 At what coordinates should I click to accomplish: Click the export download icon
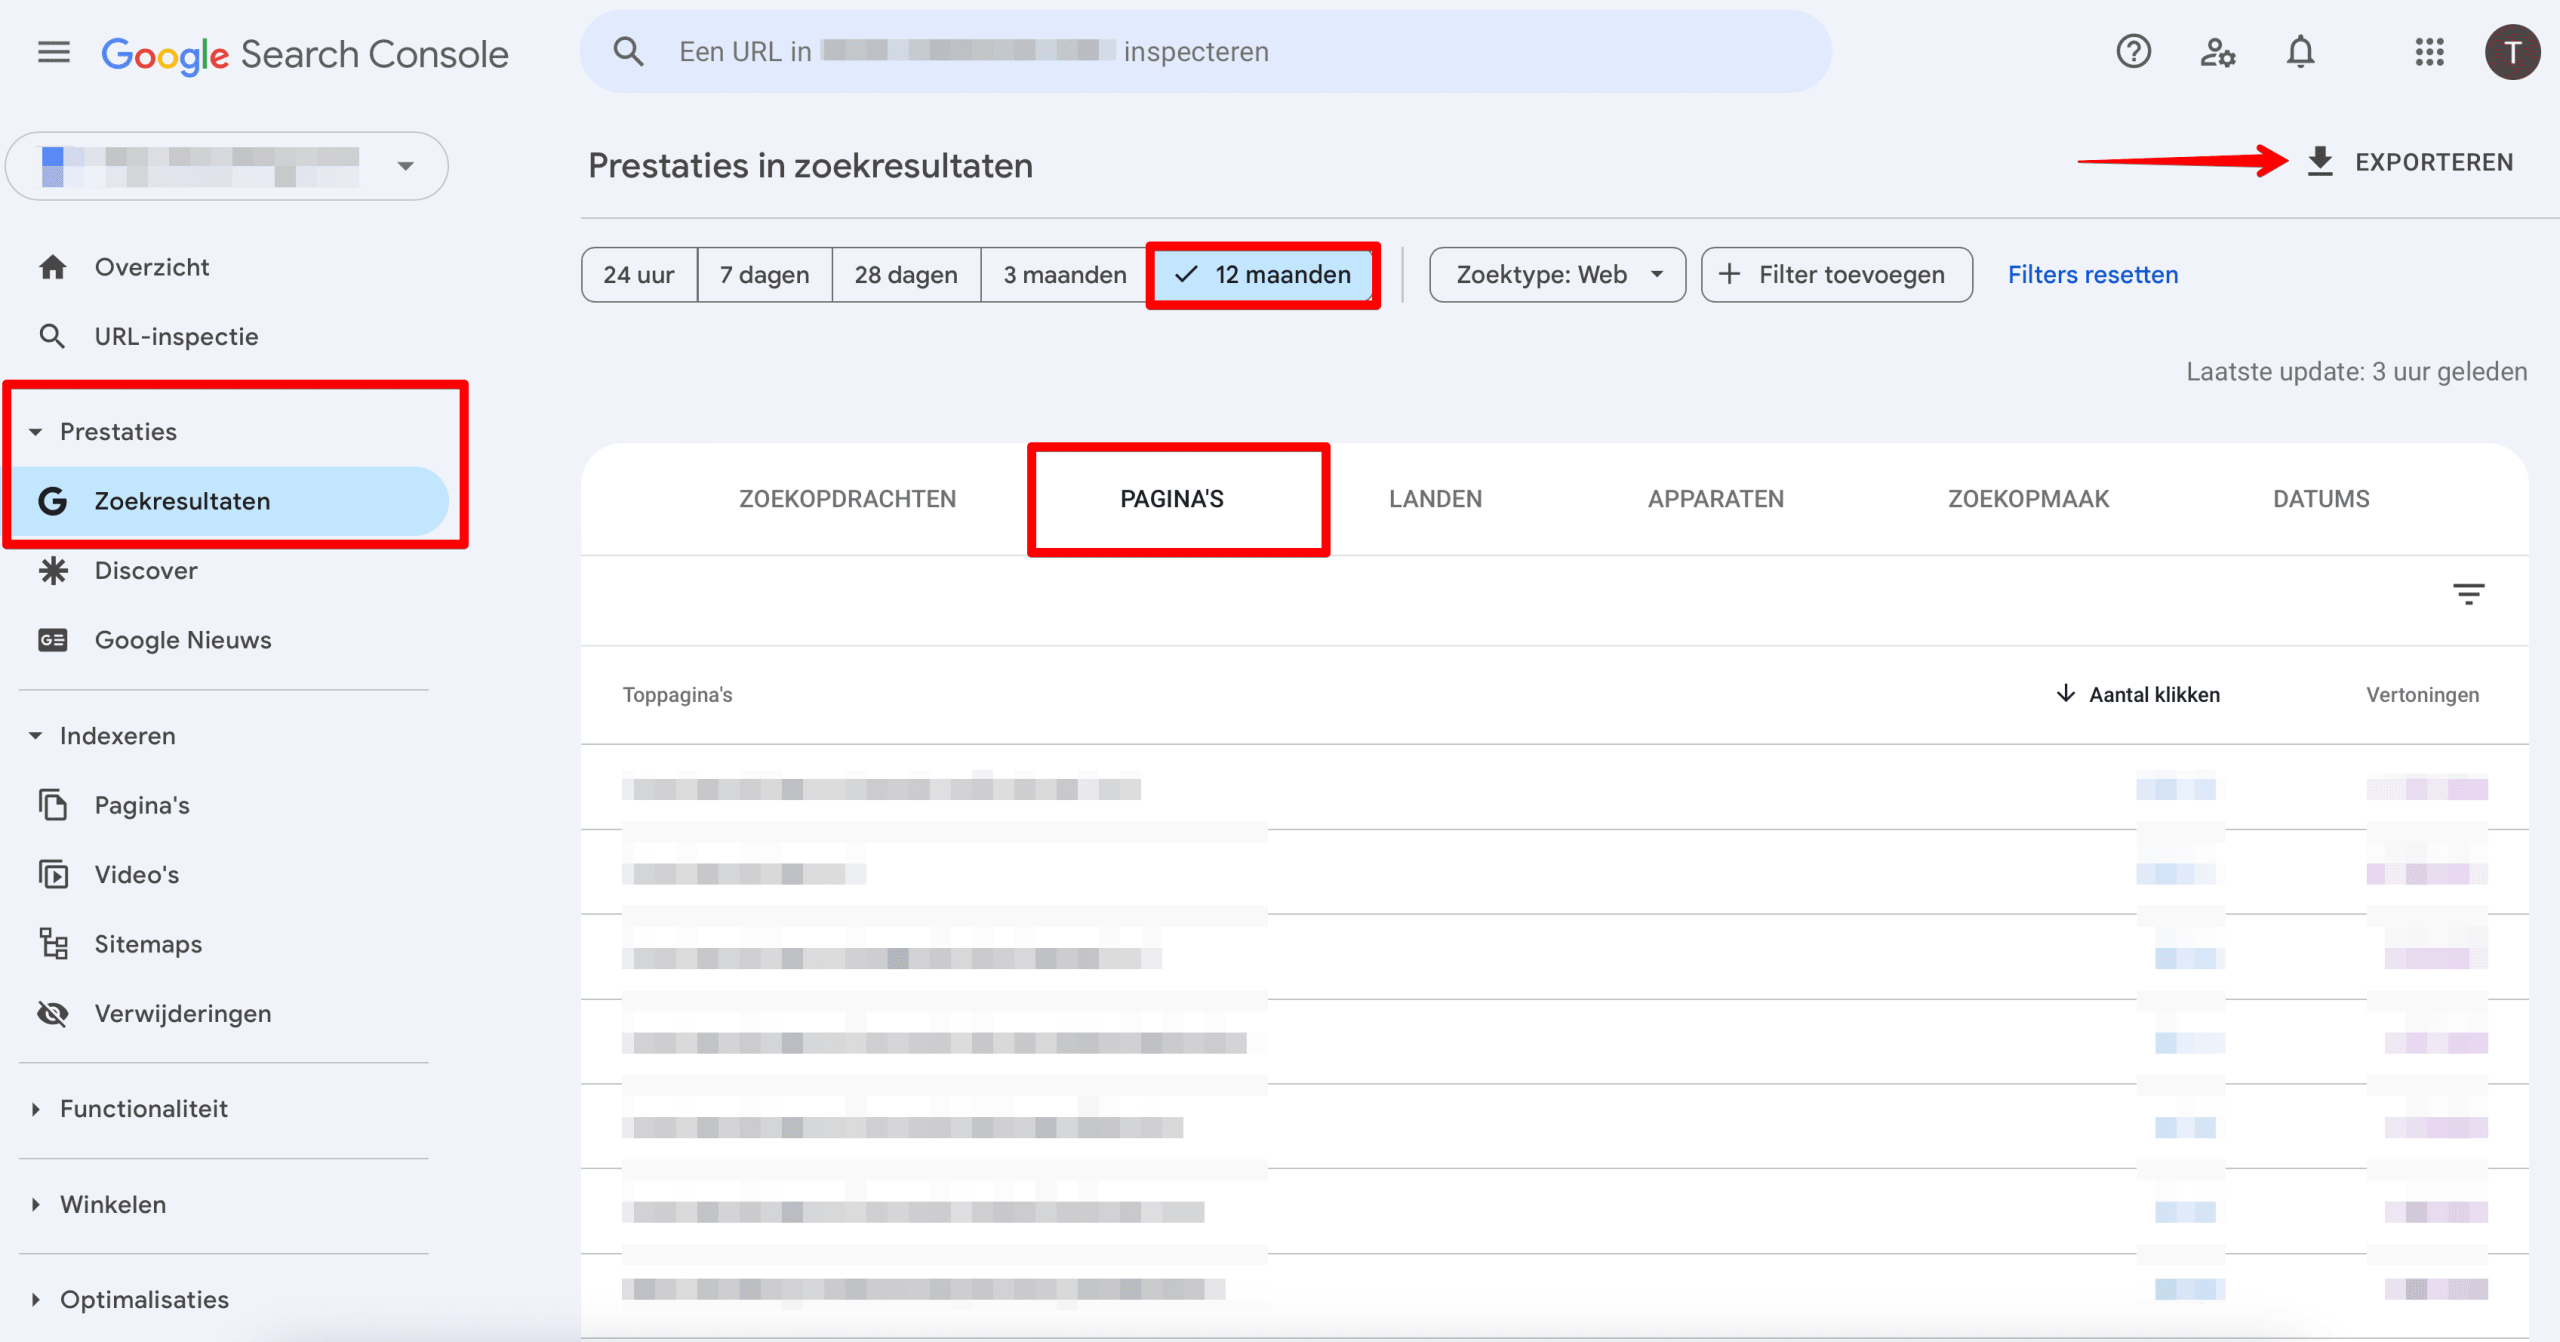(2320, 162)
